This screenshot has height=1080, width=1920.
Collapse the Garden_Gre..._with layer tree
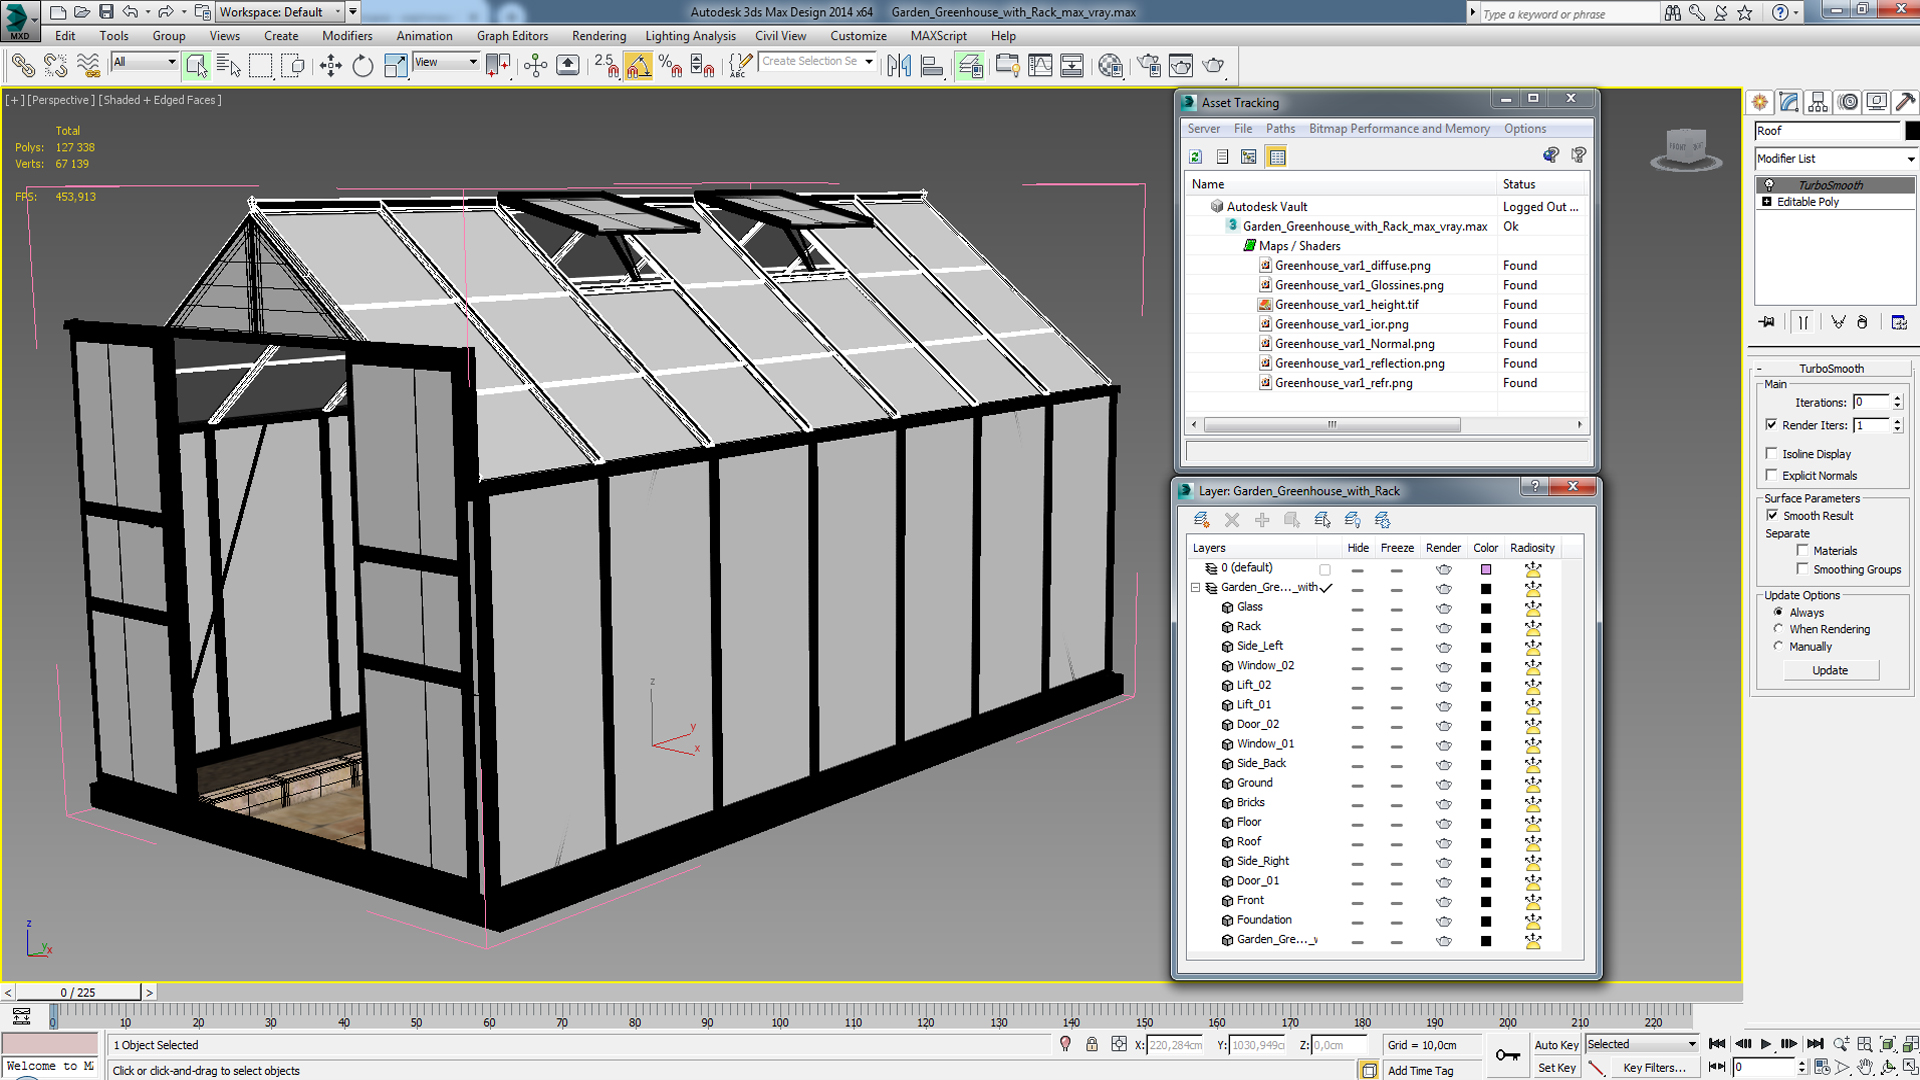pyautogui.click(x=1195, y=588)
